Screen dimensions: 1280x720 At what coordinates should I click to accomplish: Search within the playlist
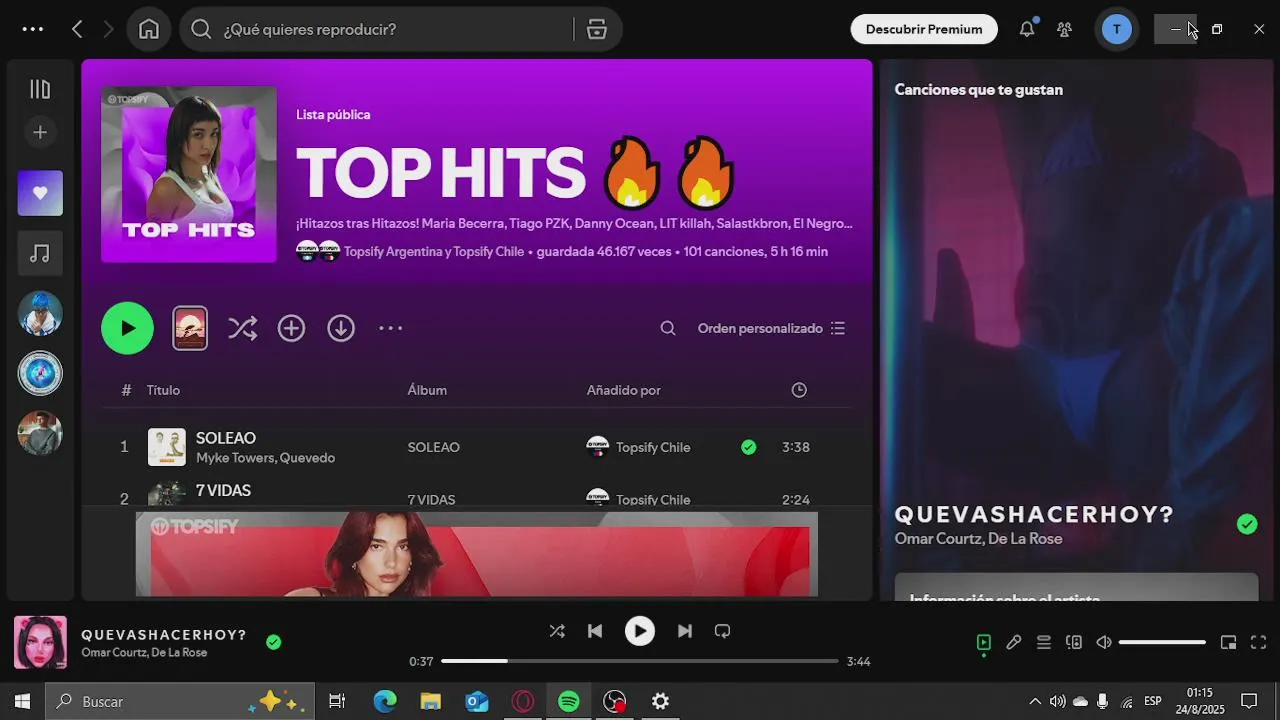coord(668,328)
